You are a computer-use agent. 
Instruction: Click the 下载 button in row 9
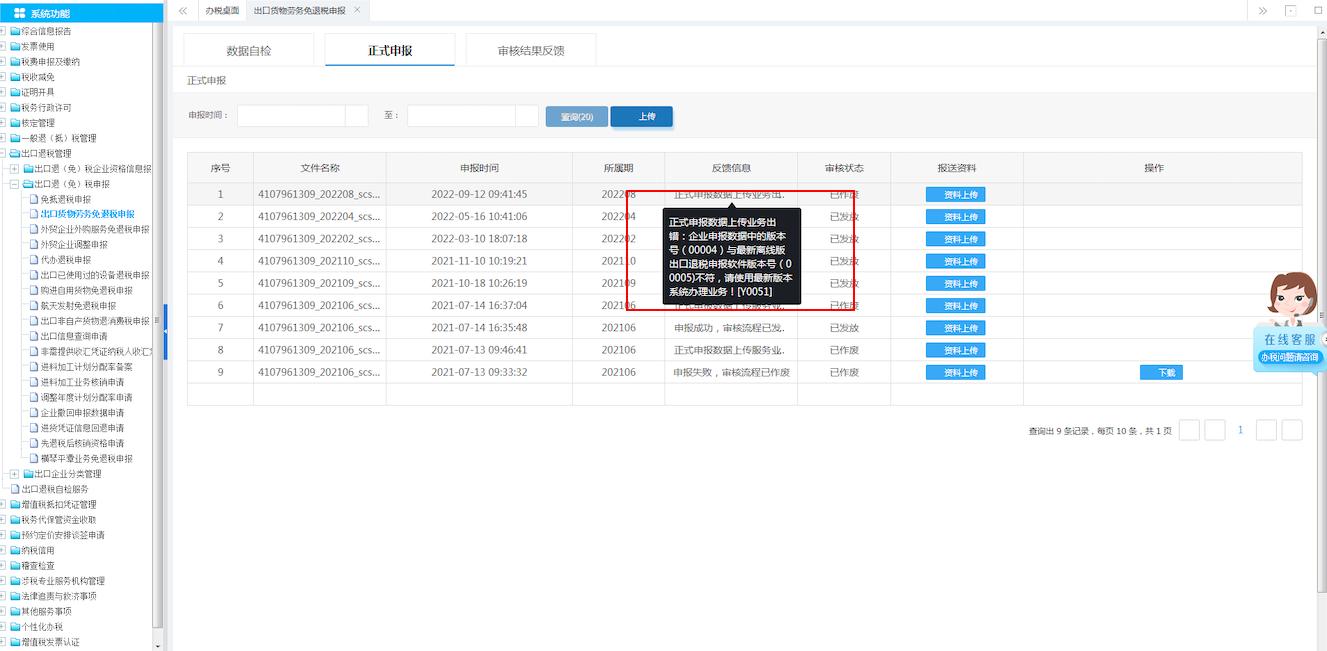point(1161,372)
